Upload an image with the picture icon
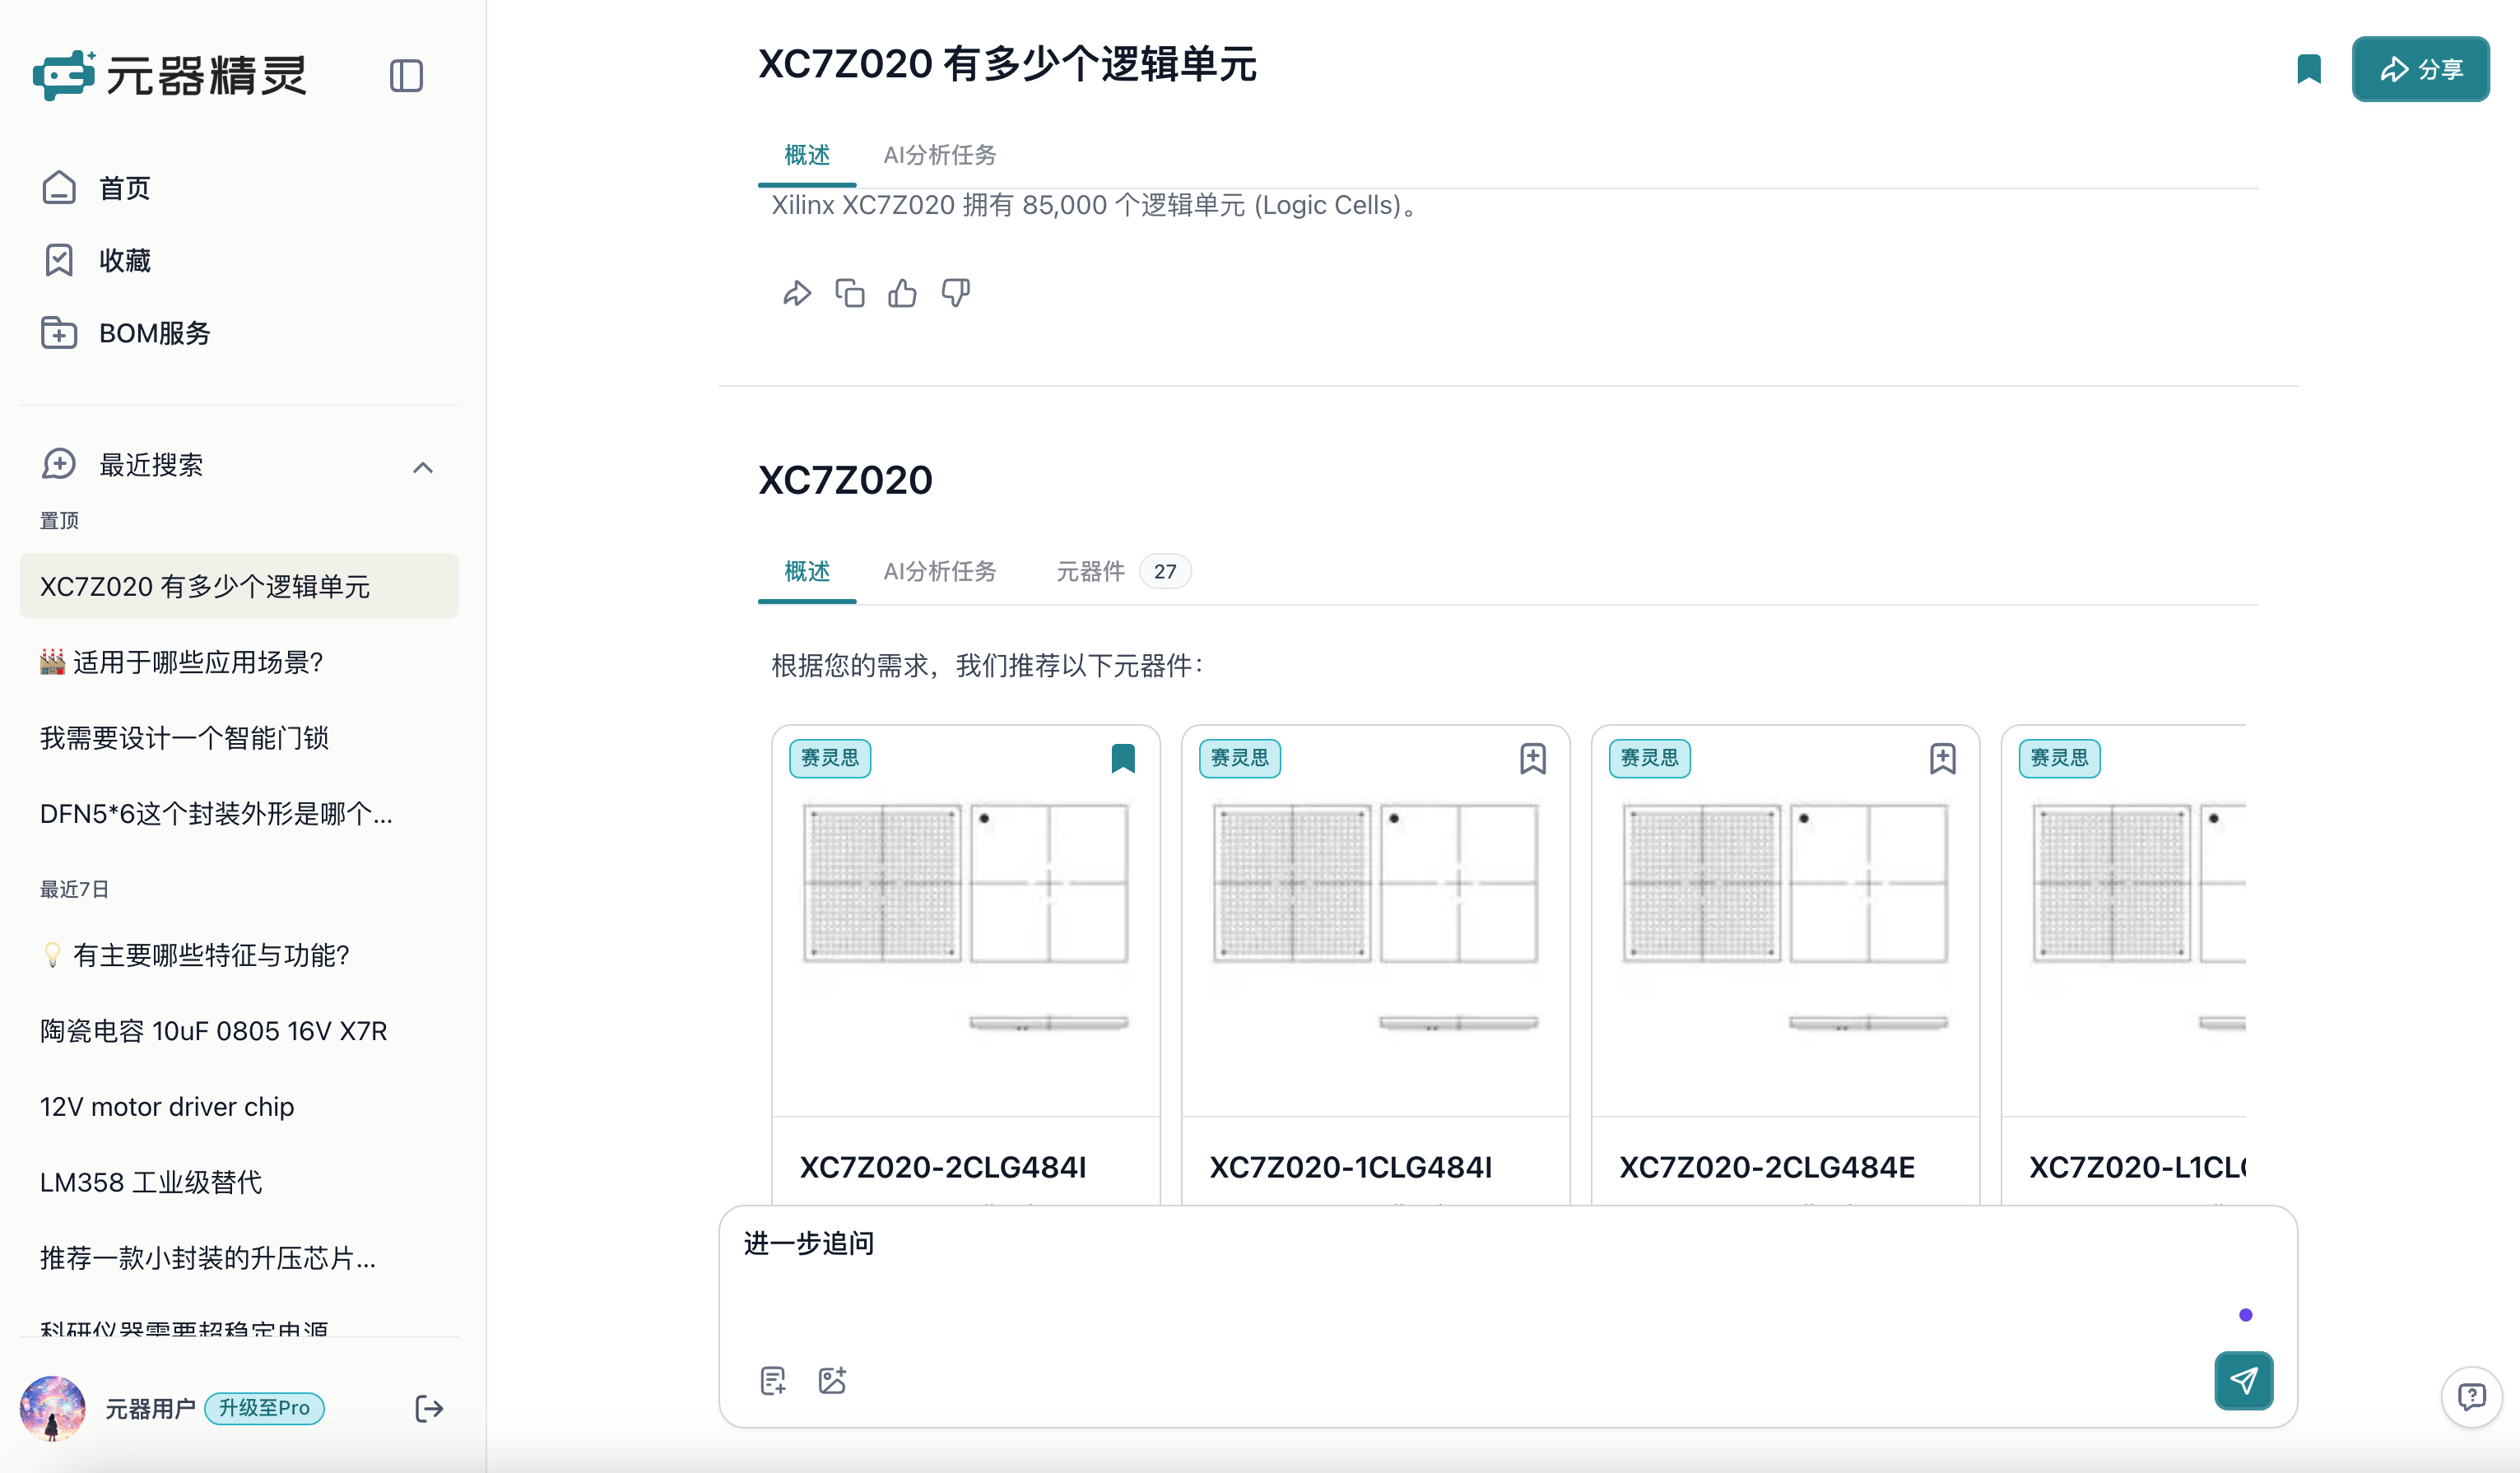Screen dimensions: 2520x1473 (832, 1380)
